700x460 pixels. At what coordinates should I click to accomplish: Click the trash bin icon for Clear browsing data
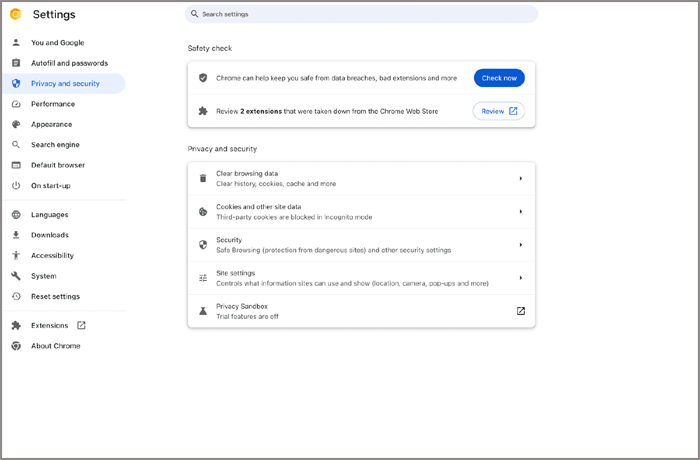point(203,179)
